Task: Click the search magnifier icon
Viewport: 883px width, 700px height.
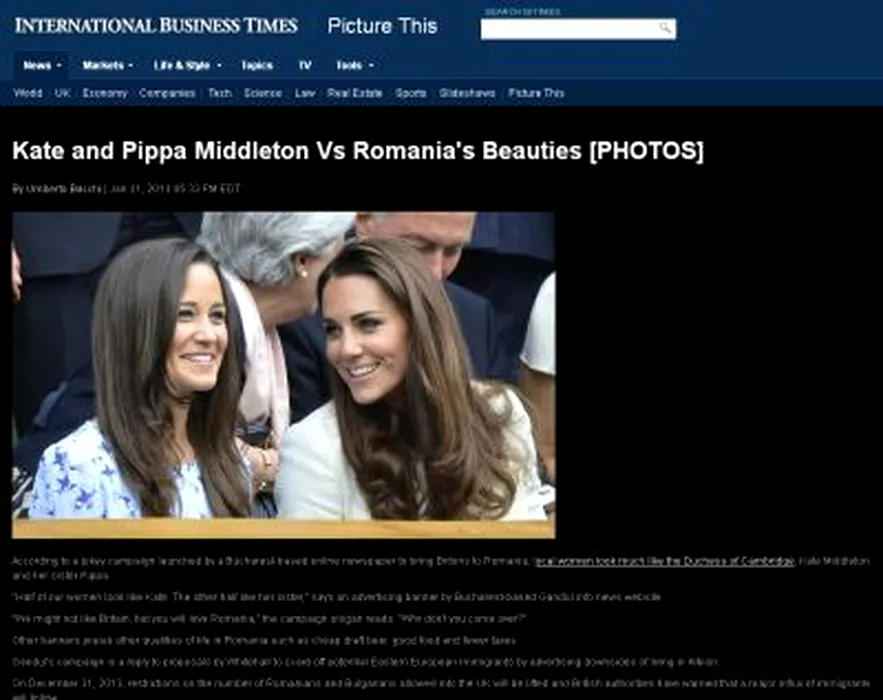Action: [665, 28]
